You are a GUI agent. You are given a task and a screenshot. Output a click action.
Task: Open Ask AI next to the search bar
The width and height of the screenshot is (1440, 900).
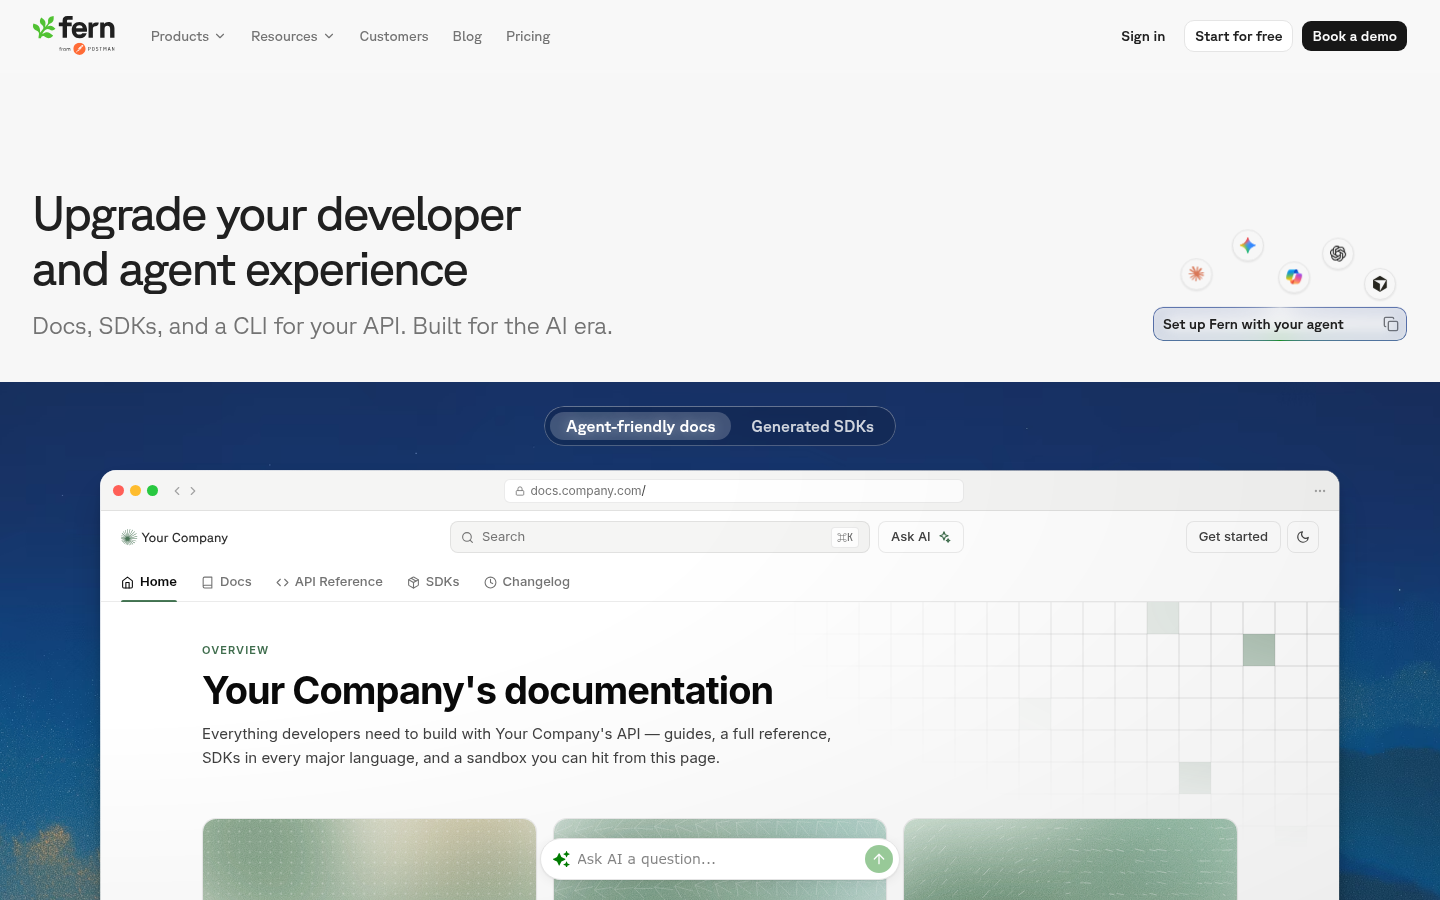[x=921, y=537]
